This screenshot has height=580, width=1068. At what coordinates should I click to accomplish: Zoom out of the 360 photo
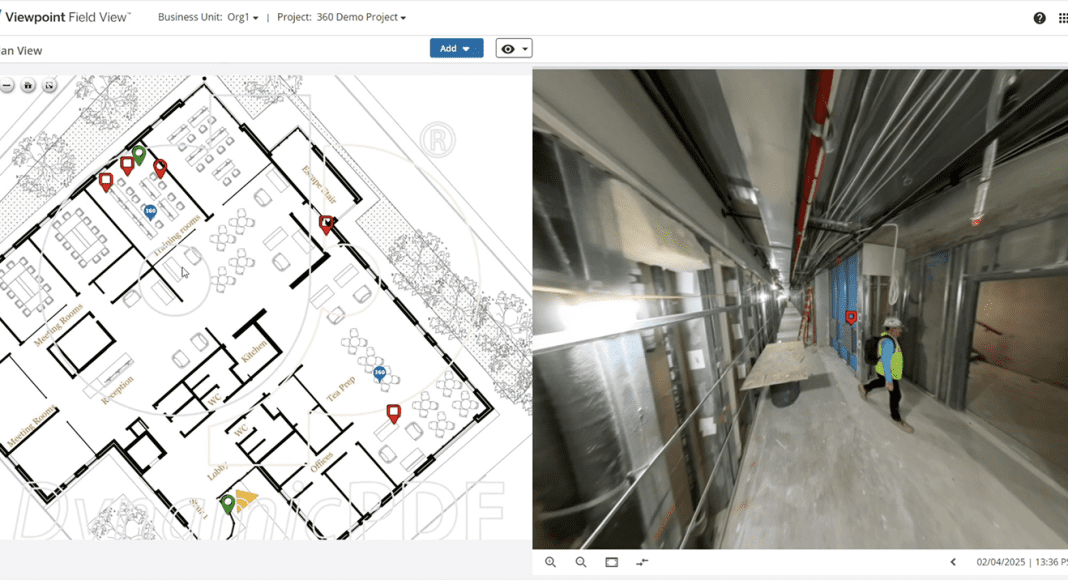point(581,562)
